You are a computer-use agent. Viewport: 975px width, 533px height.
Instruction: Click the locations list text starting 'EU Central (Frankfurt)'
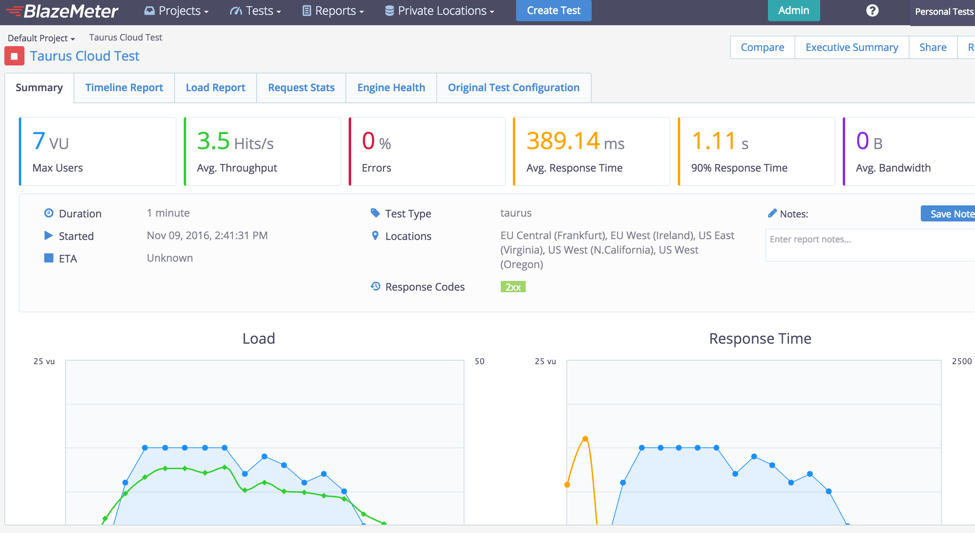(617, 249)
